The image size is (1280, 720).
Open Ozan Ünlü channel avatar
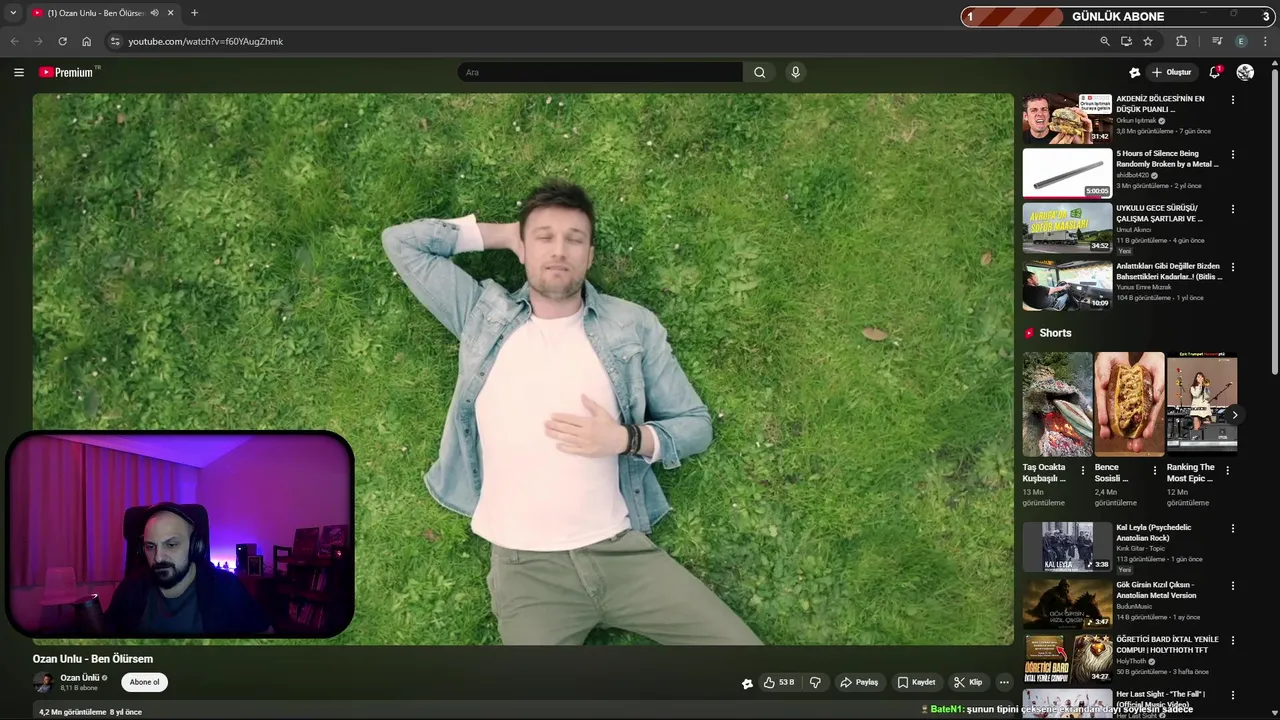click(43, 682)
